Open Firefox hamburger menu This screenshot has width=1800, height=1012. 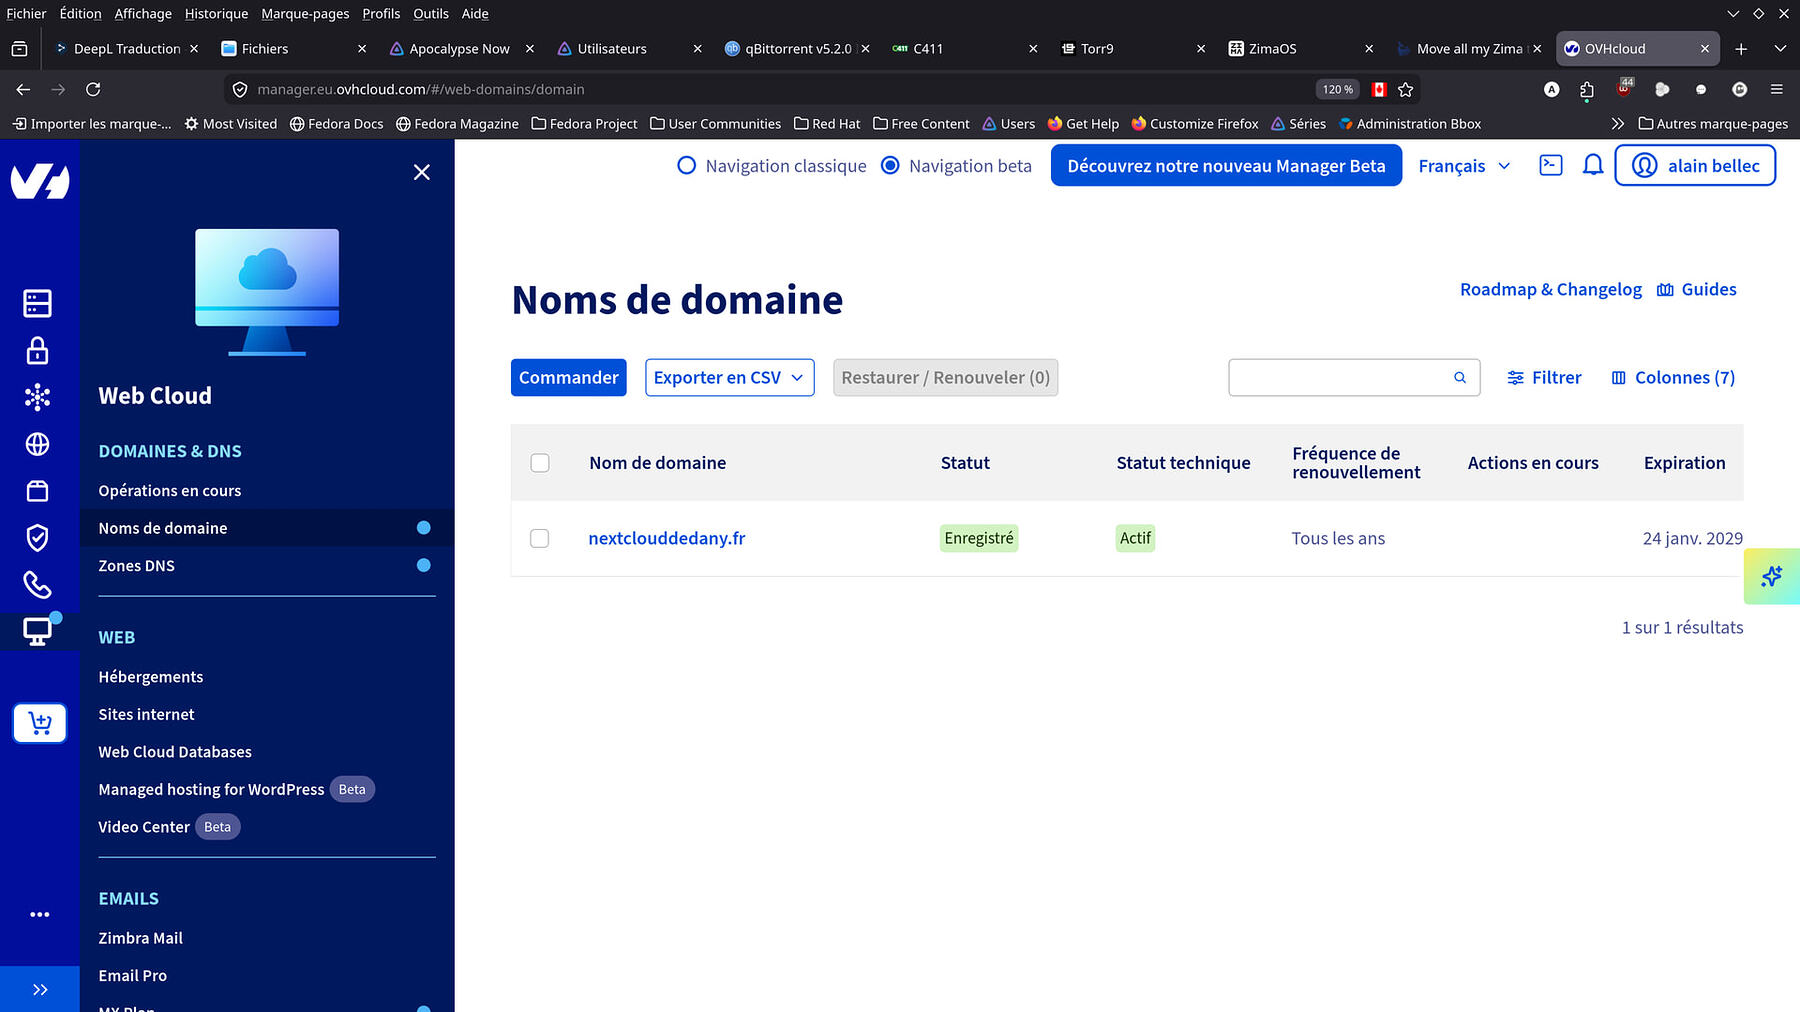(x=1777, y=89)
